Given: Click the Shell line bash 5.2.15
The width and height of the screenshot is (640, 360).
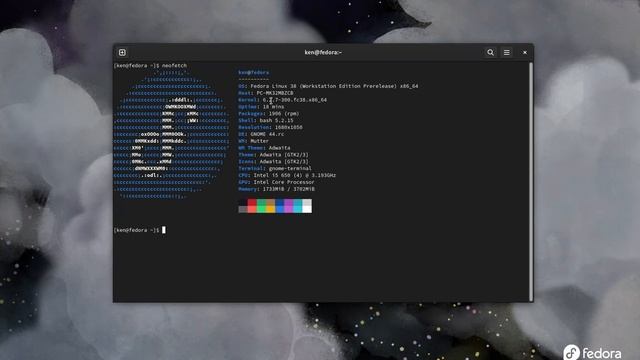Looking at the screenshot, I should tap(266, 120).
